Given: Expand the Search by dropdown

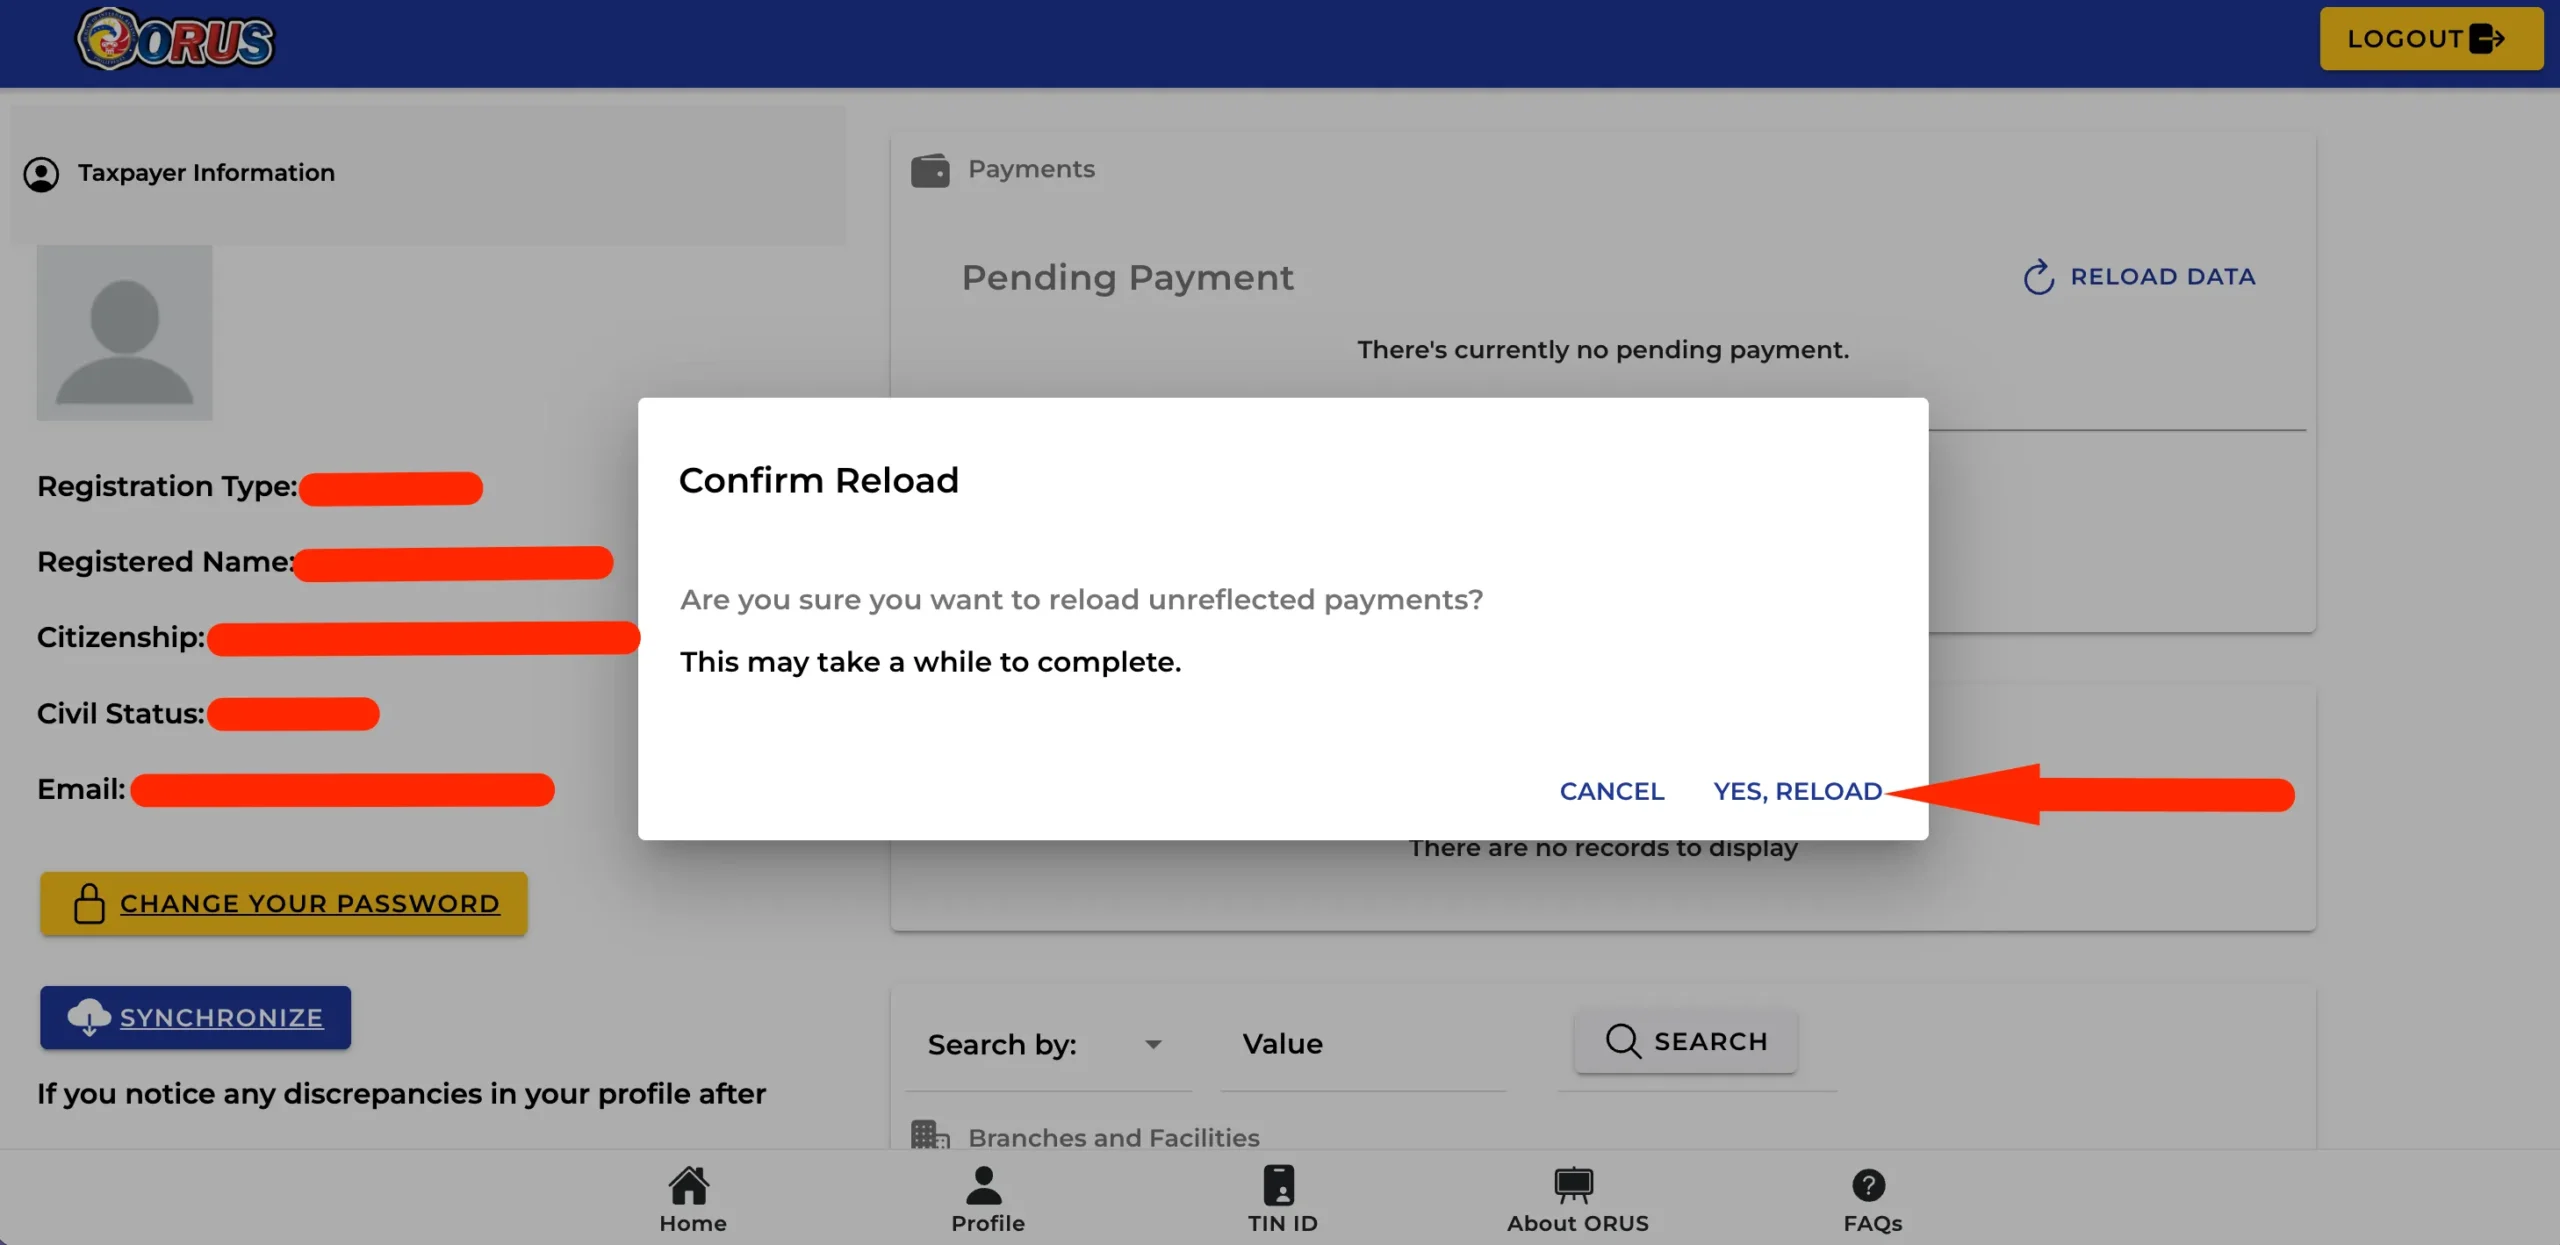Looking at the screenshot, I should coord(1048,1045).
